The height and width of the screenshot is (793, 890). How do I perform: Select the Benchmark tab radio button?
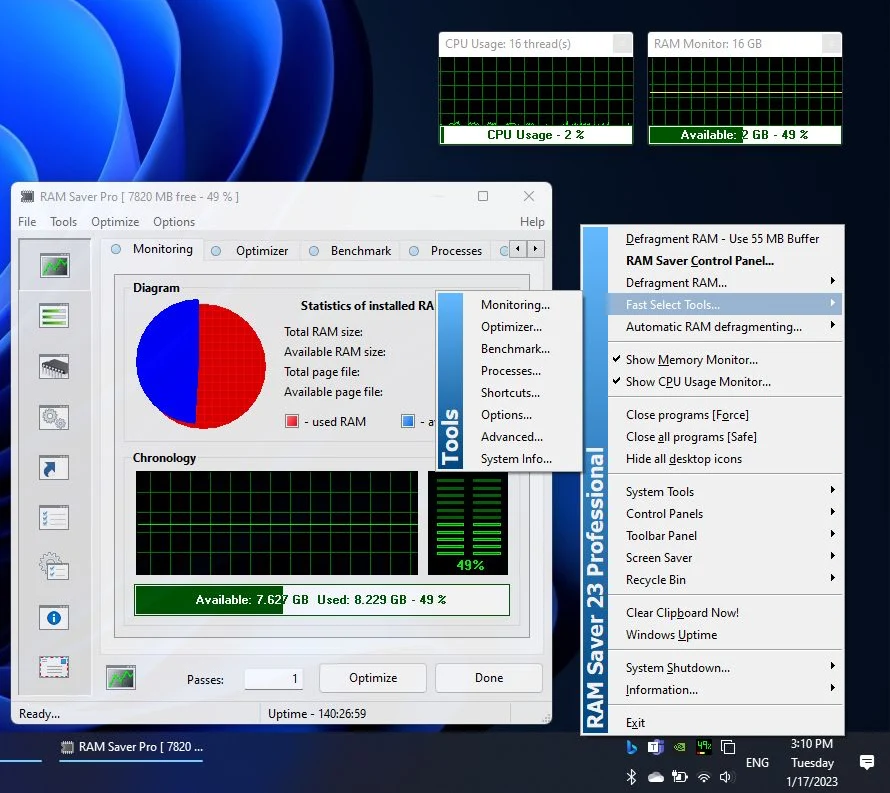(x=314, y=250)
